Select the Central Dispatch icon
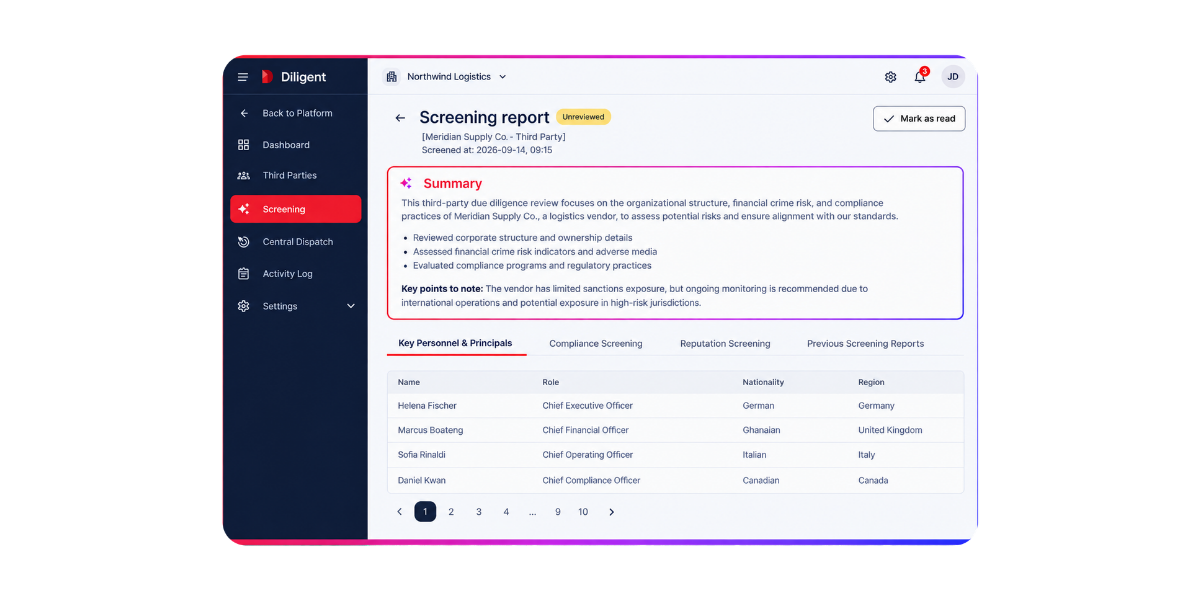This screenshot has width=1200, height=600. tap(243, 242)
